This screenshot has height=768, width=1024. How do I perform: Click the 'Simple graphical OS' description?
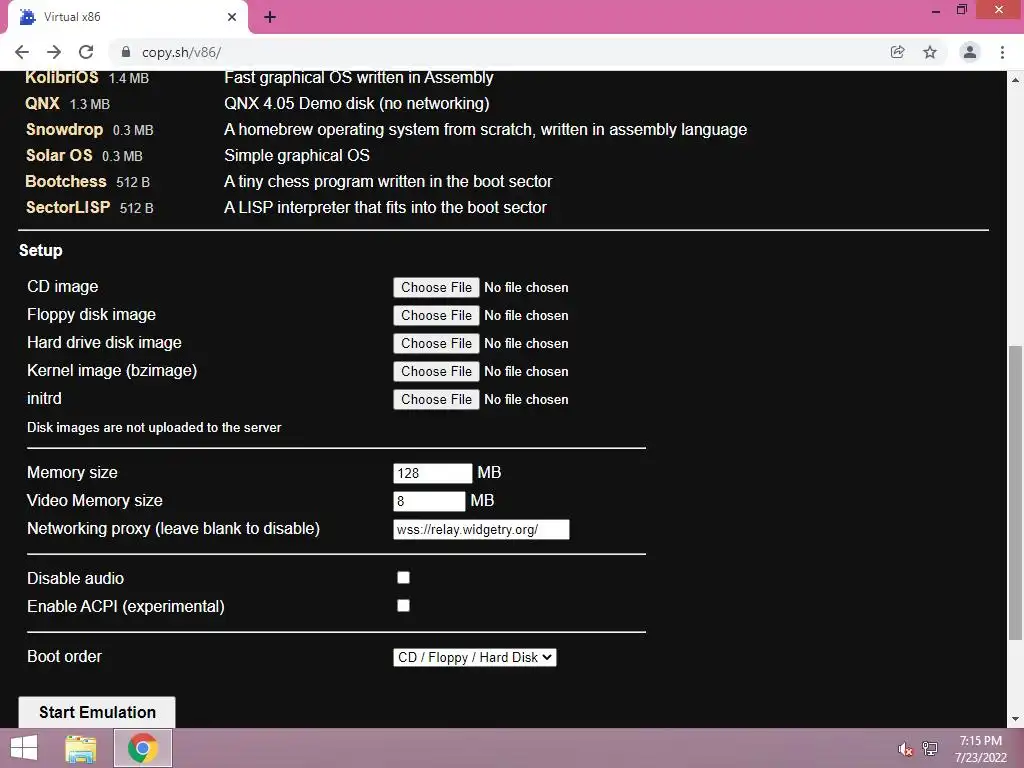[296, 155]
